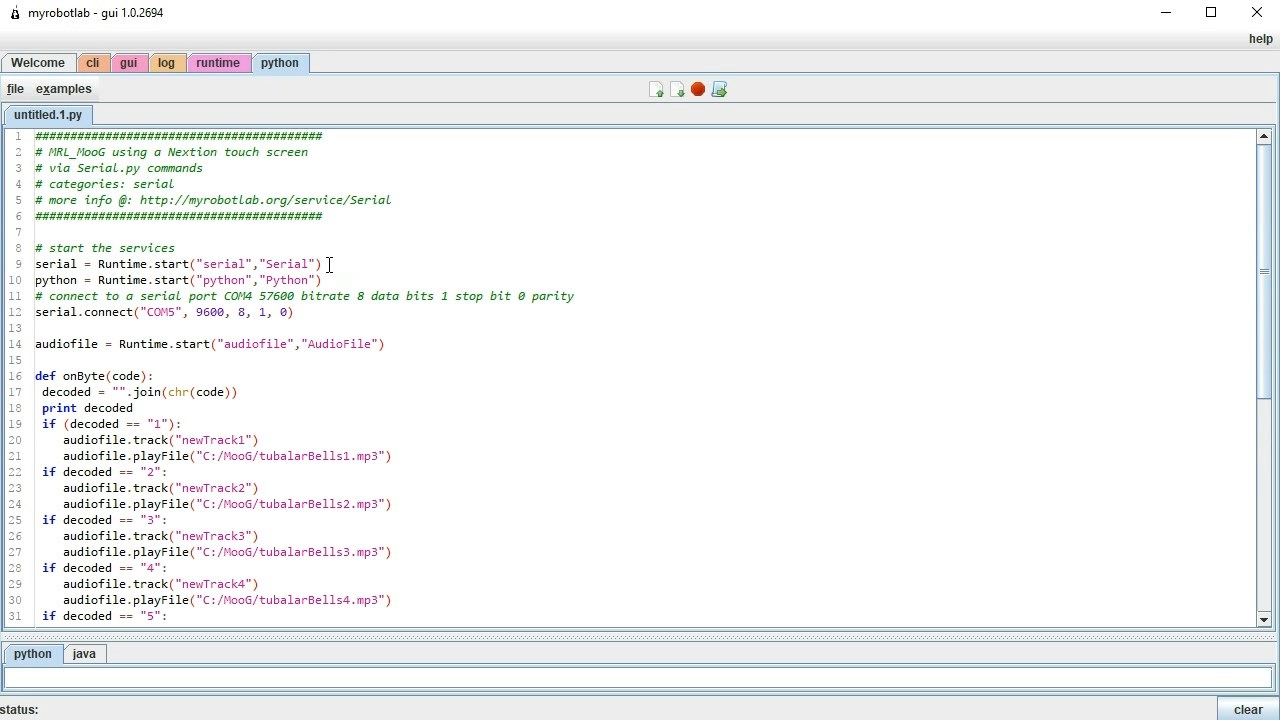This screenshot has height=720, width=1280.
Task: Click the '# categories: serial' comment
Action: 105,184
